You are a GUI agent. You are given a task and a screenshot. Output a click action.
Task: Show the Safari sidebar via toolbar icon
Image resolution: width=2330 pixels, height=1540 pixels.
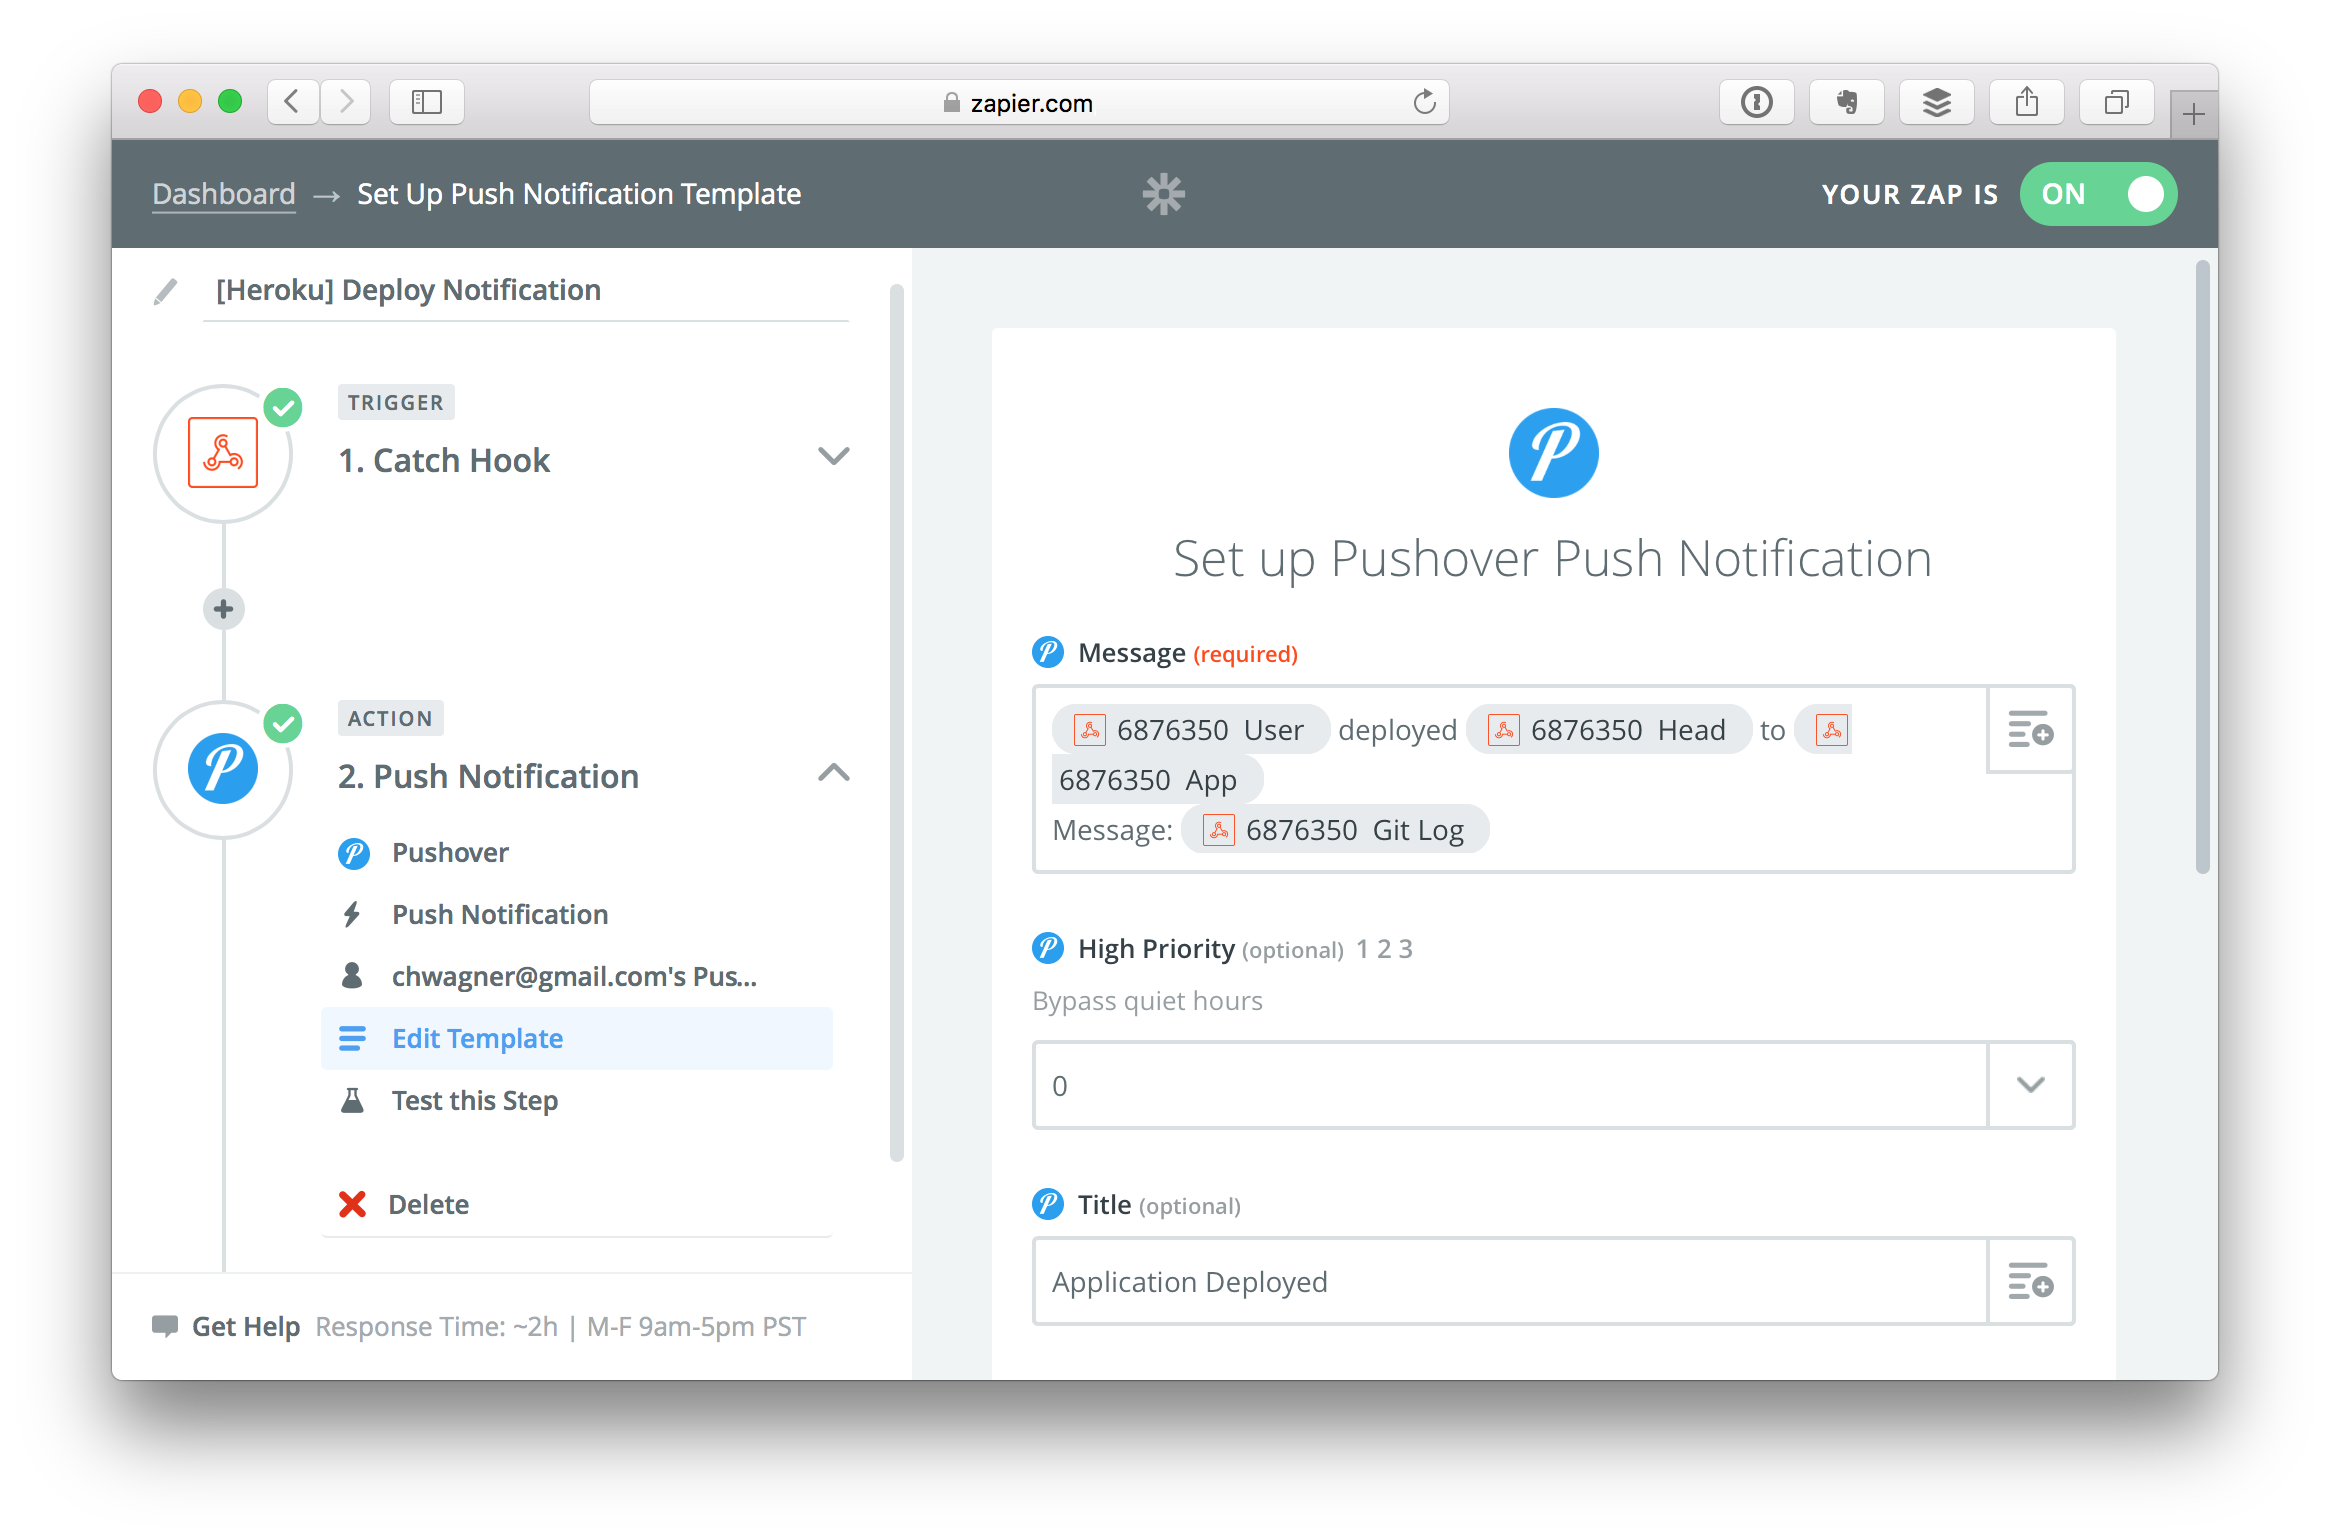pos(427,102)
